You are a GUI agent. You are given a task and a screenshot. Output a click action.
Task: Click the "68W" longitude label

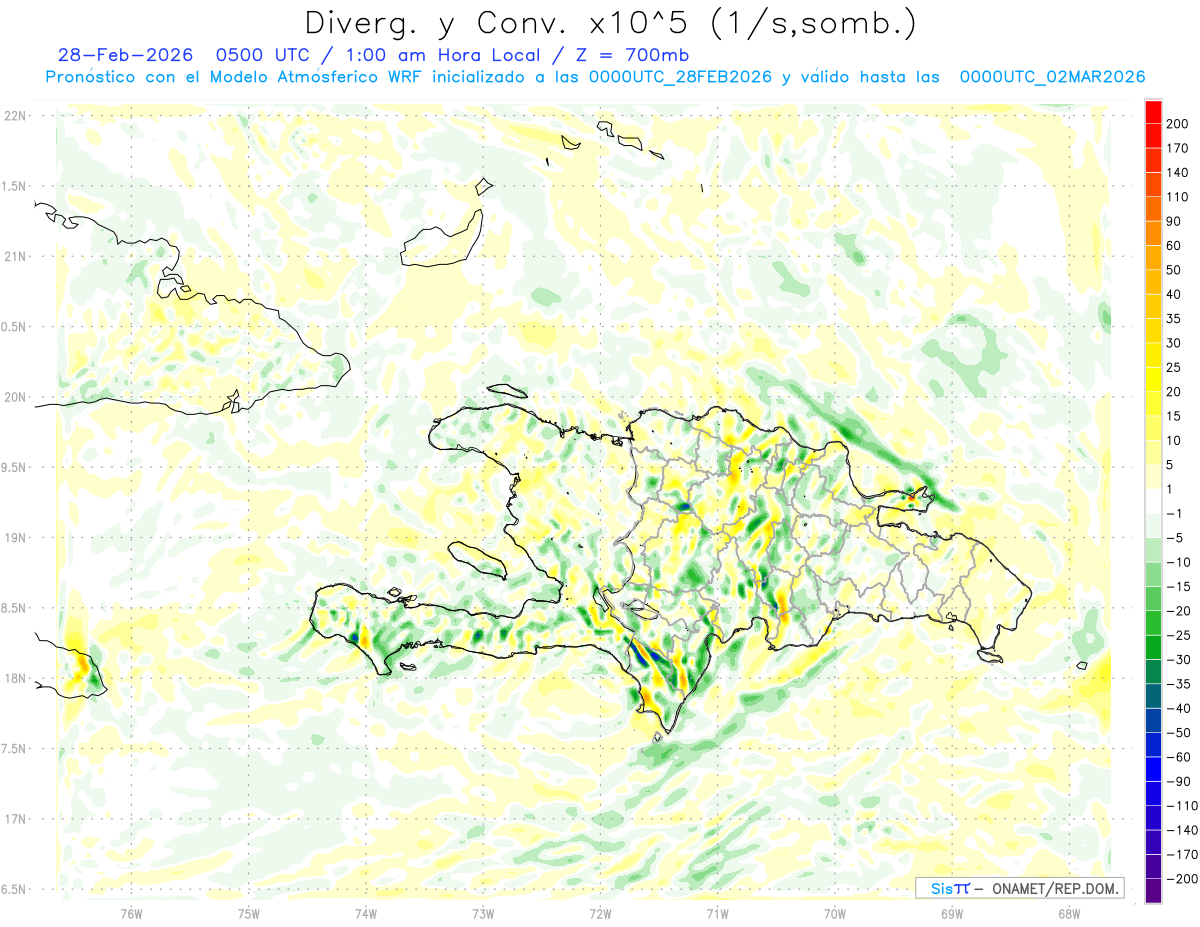click(x=1068, y=913)
